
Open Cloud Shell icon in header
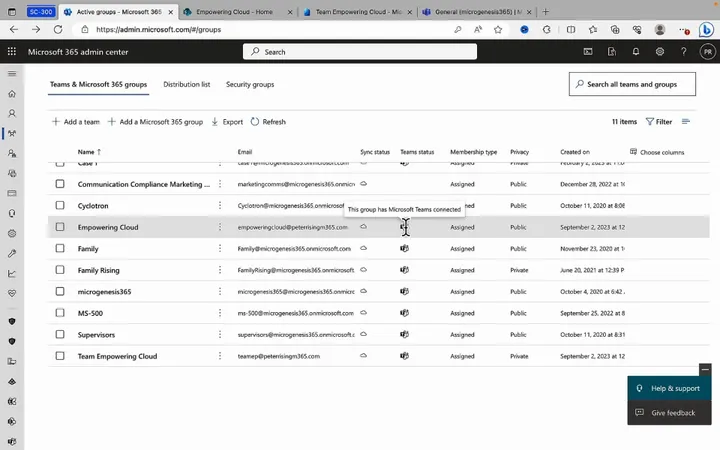click(588, 51)
